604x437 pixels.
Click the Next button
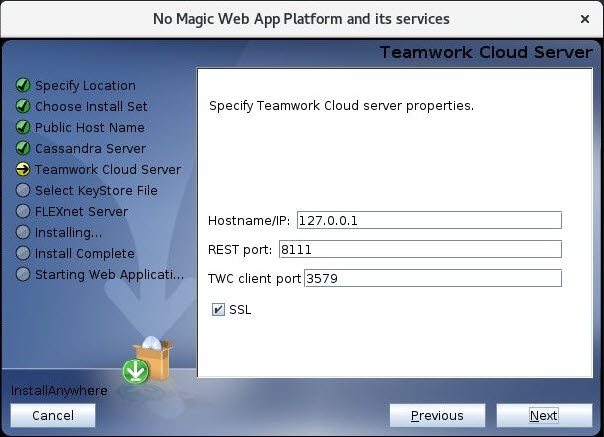(544, 415)
